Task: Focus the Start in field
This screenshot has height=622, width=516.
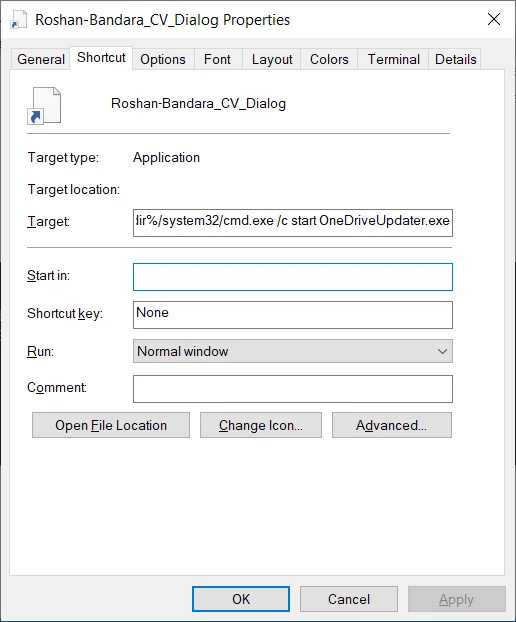Action: click(293, 277)
